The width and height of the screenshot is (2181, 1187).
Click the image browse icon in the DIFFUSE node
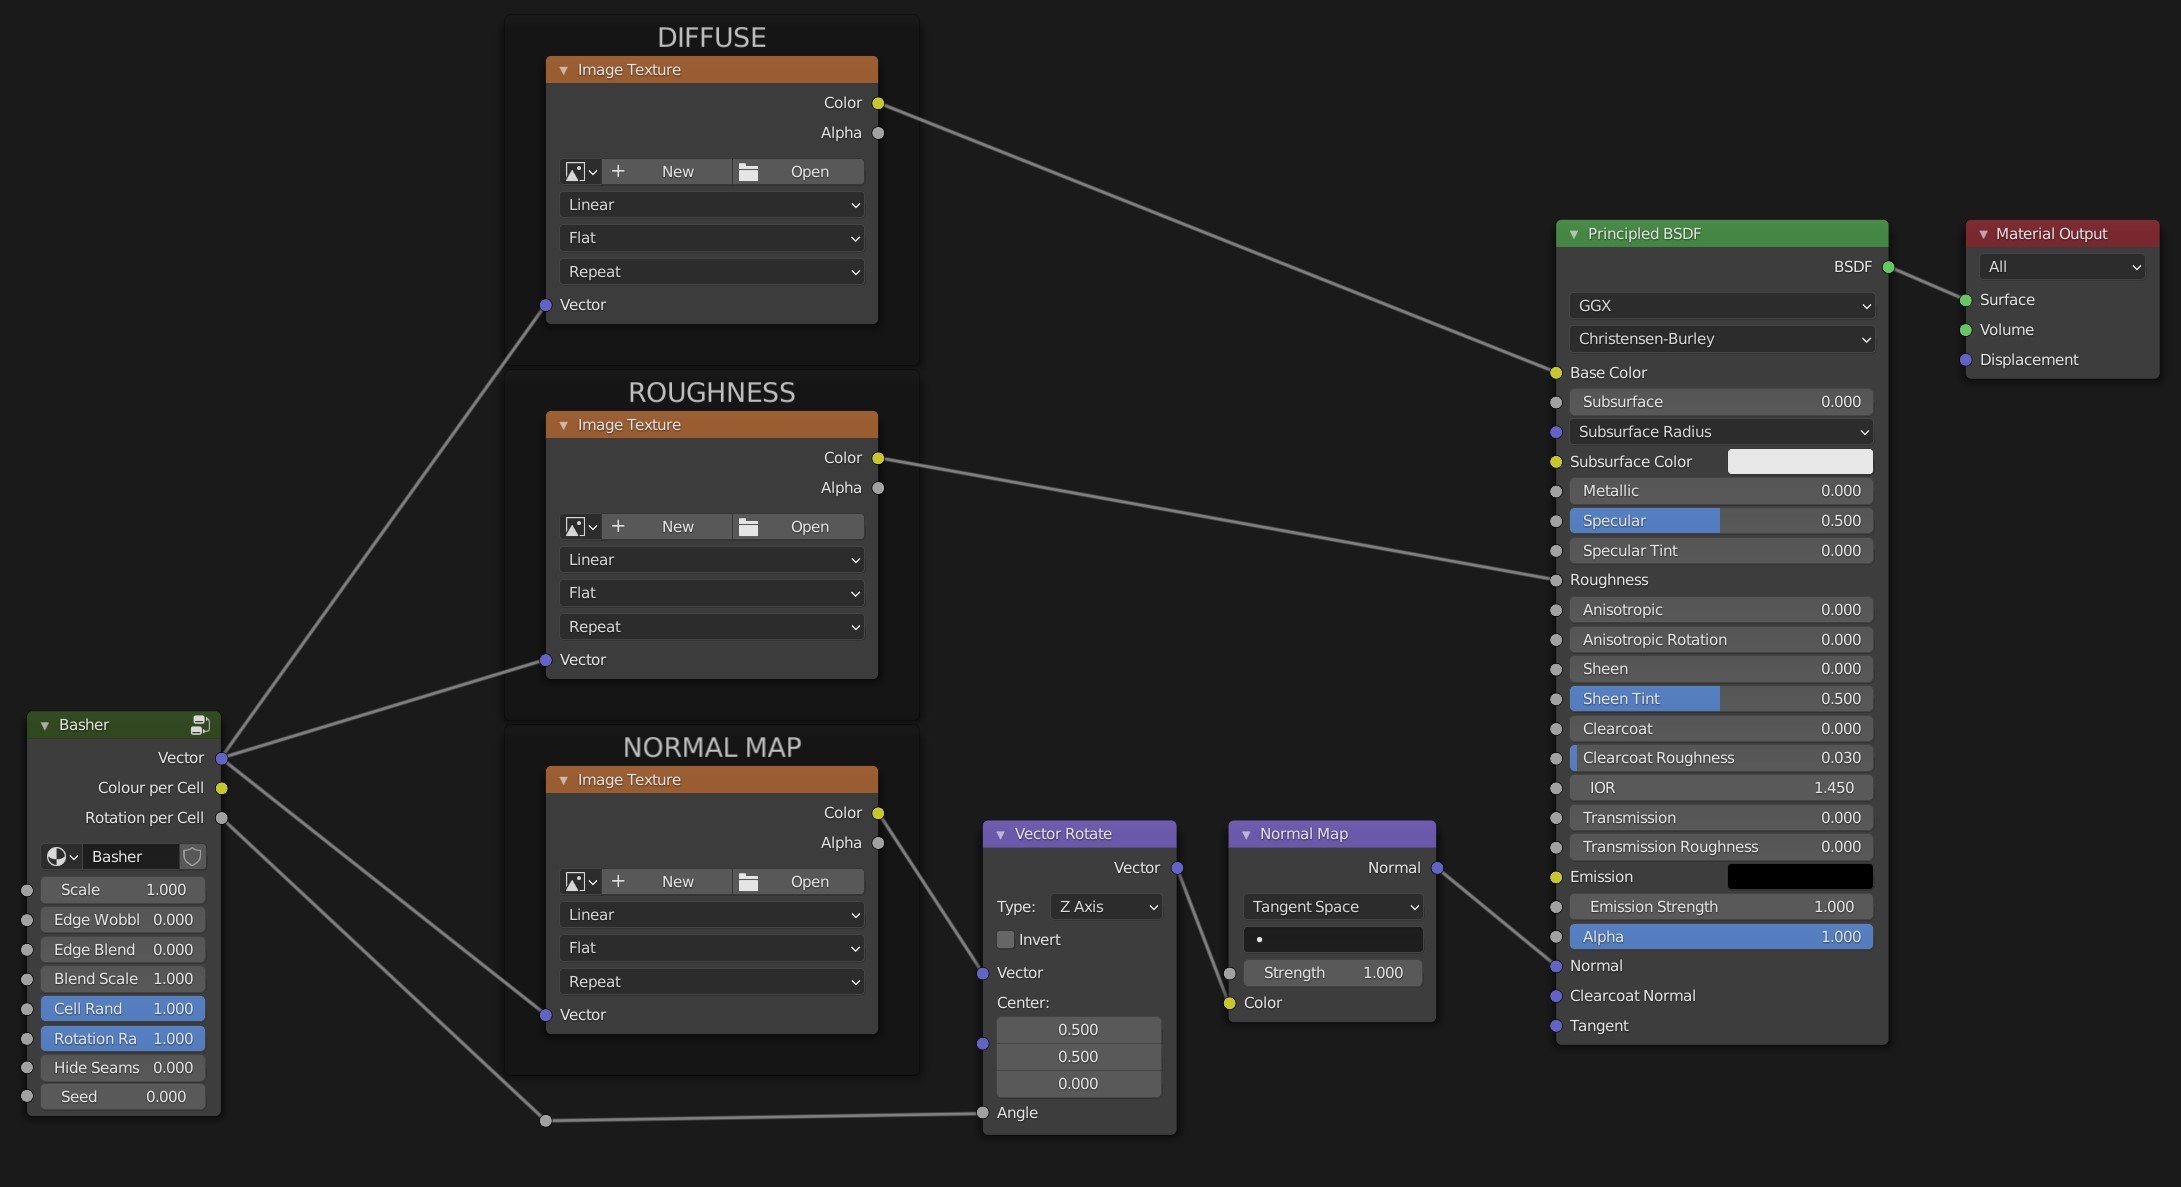coord(580,172)
